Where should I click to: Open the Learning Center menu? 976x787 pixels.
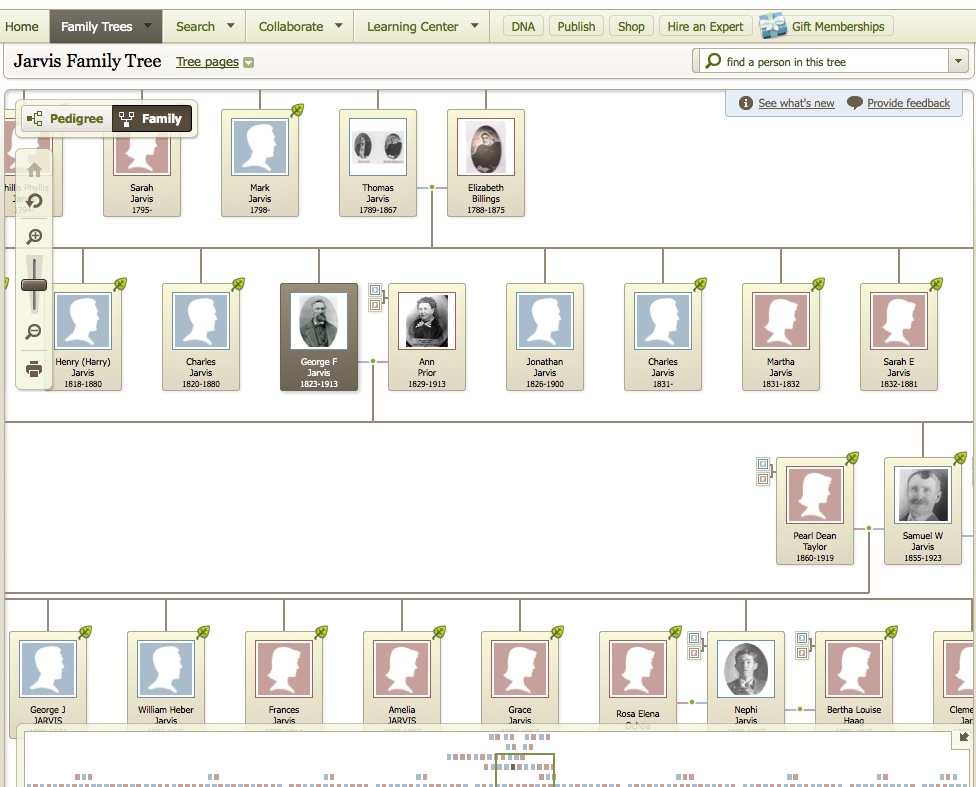[x=422, y=26]
